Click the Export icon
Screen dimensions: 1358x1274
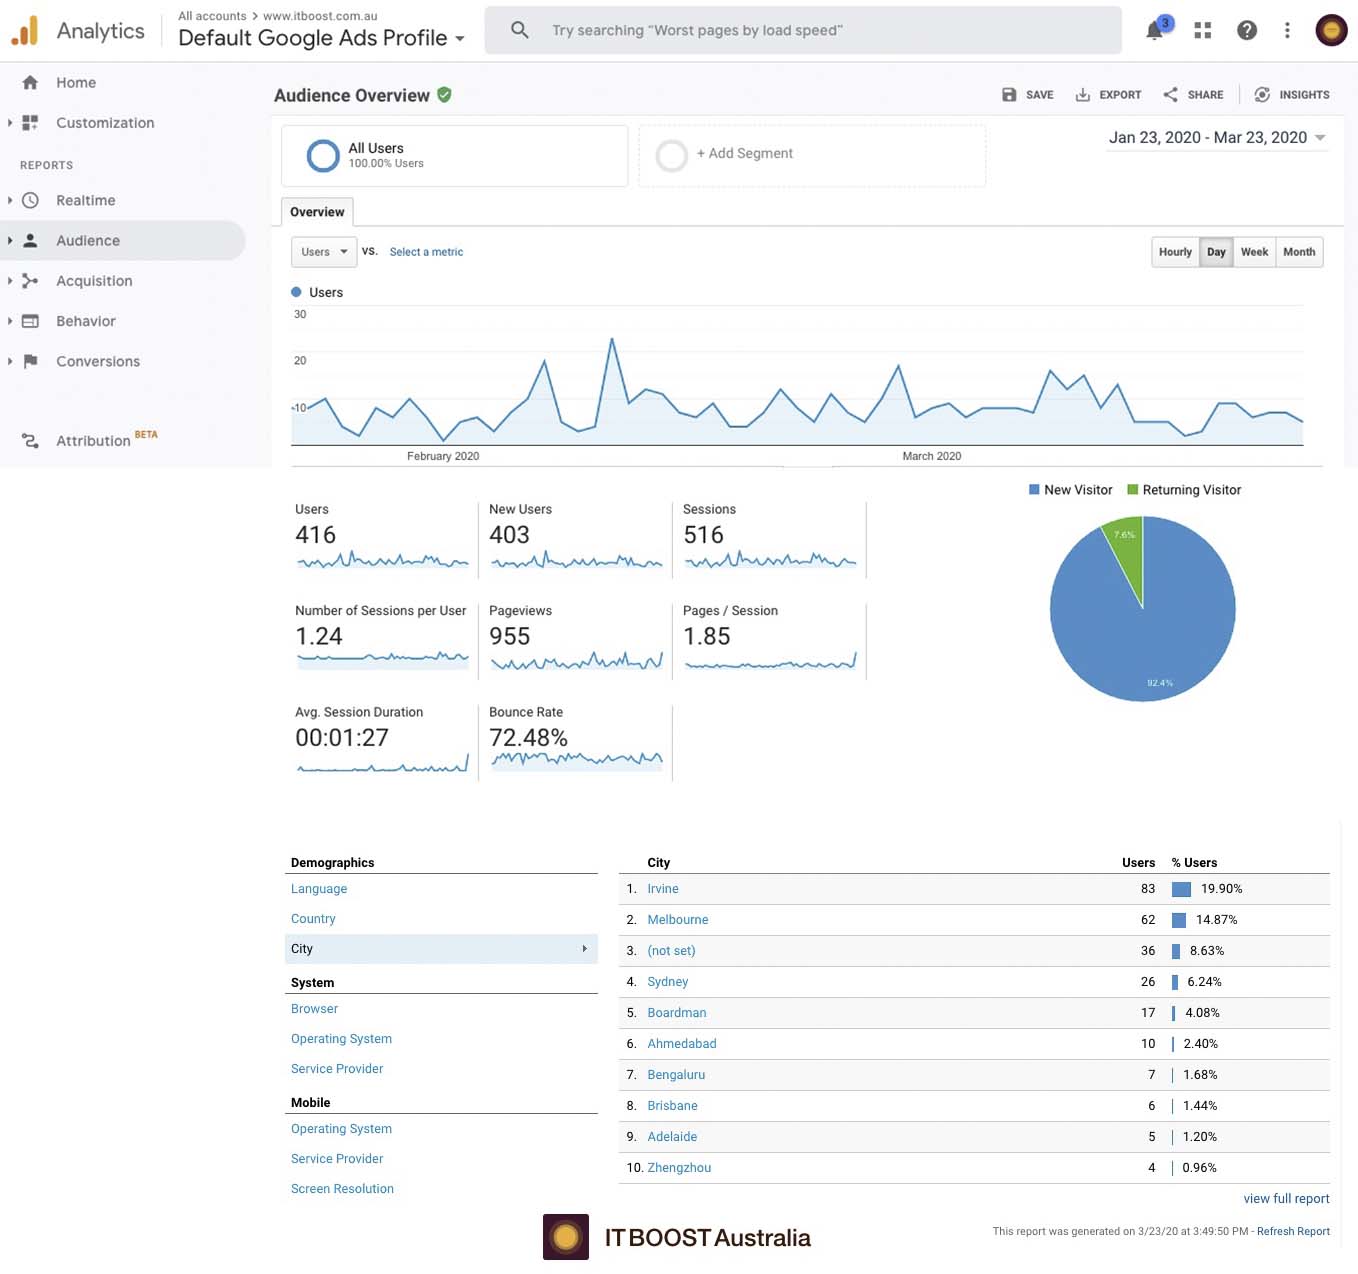(1082, 94)
